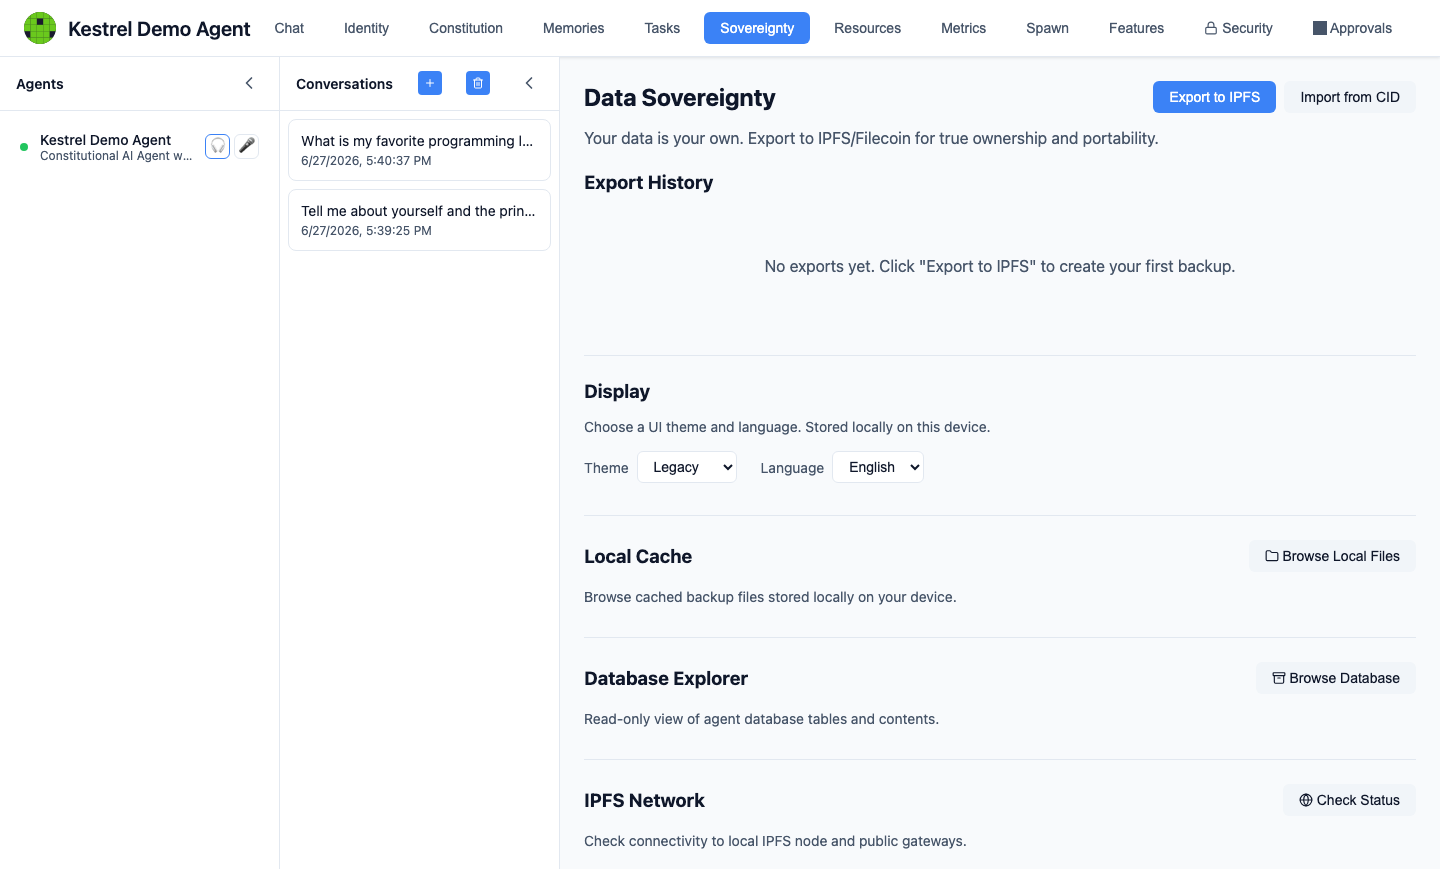Open the Memories tab
Screen dimensions: 1440x869
(573, 28)
